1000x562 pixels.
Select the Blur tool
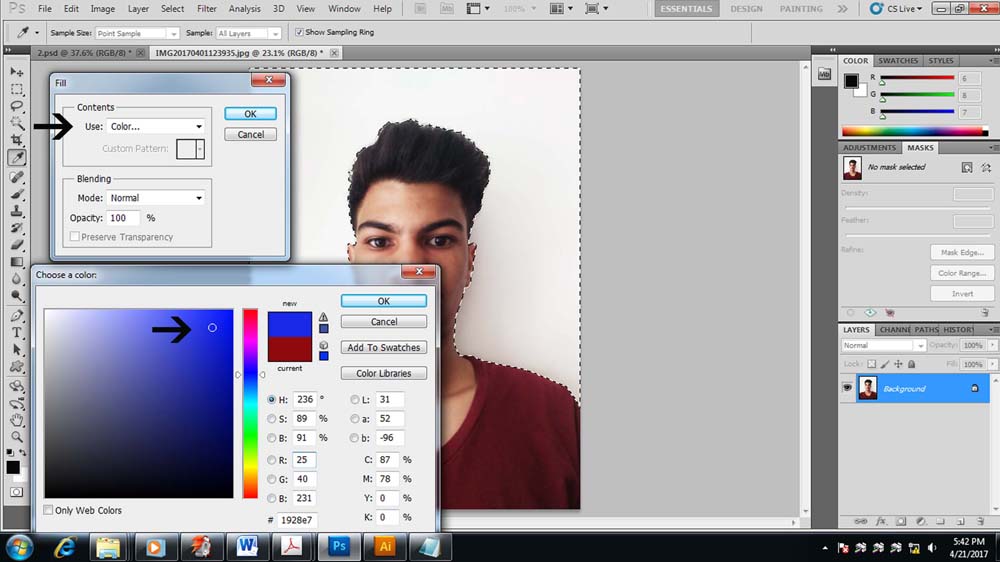tap(17, 279)
